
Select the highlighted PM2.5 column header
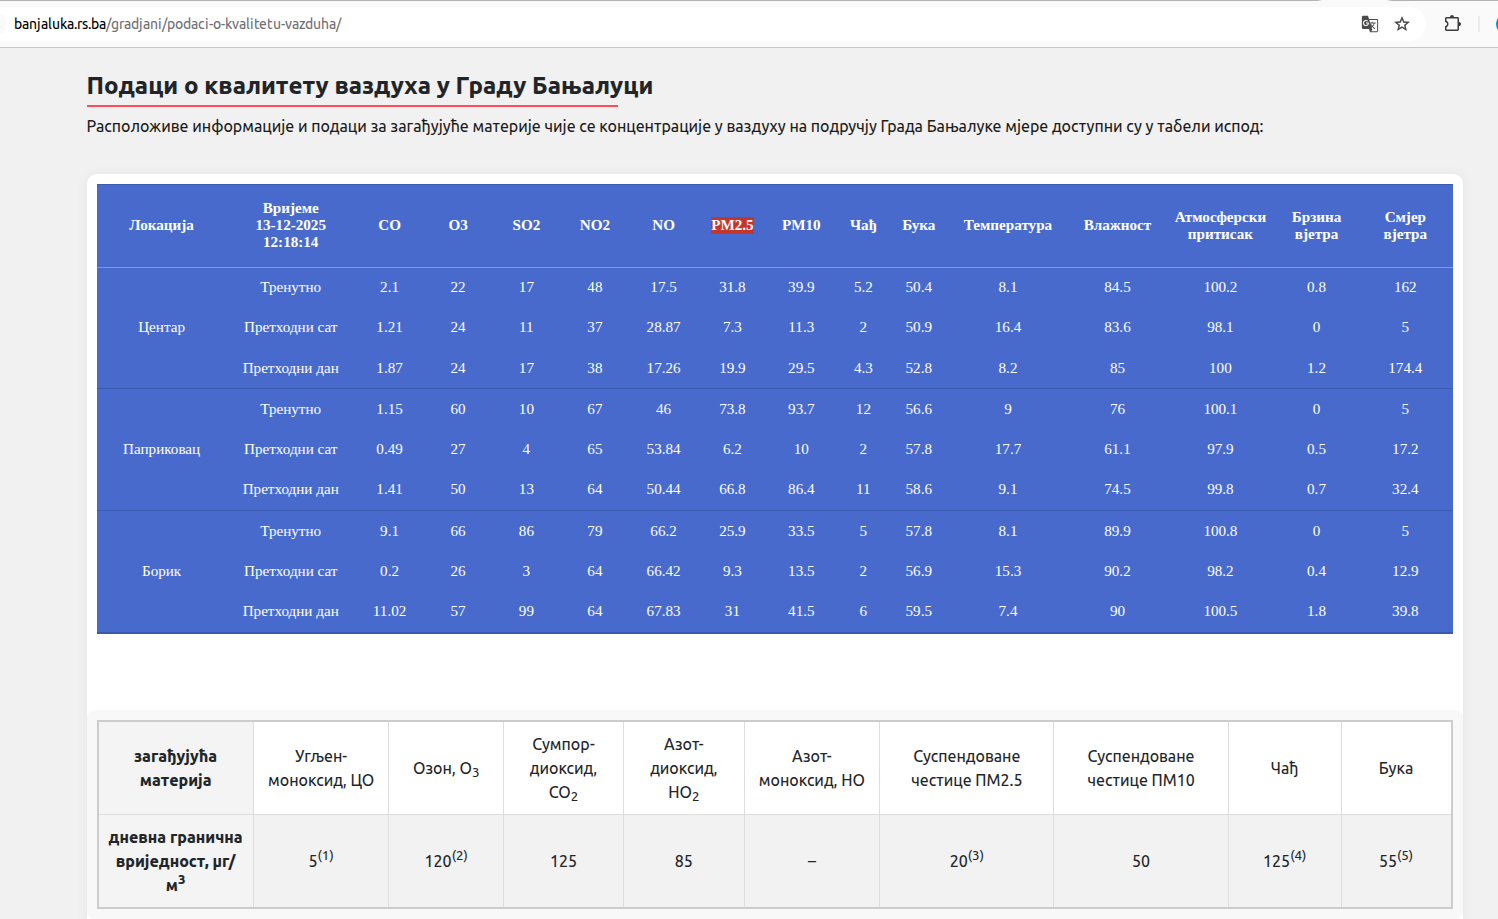(x=732, y=225)
